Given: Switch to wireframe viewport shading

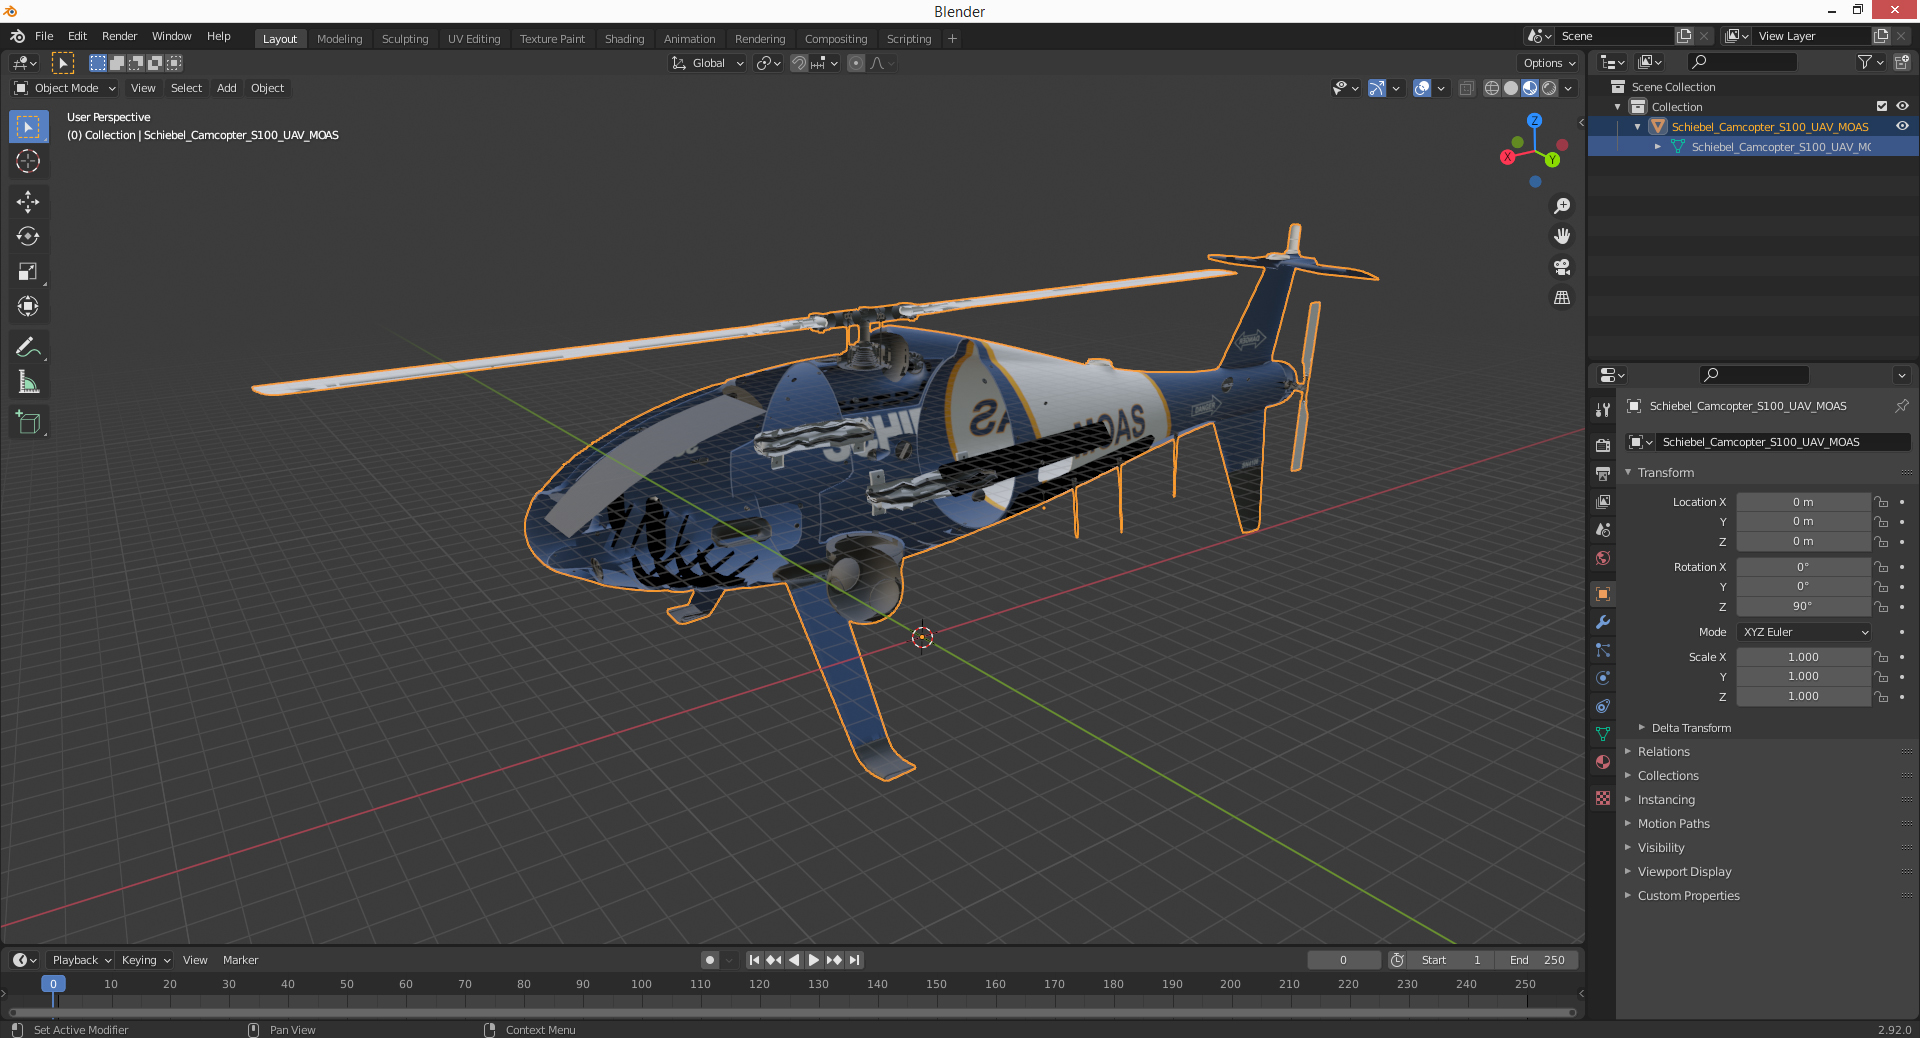Looking at the screenshot, I should pyautogui.click(x=1492, y=88).
